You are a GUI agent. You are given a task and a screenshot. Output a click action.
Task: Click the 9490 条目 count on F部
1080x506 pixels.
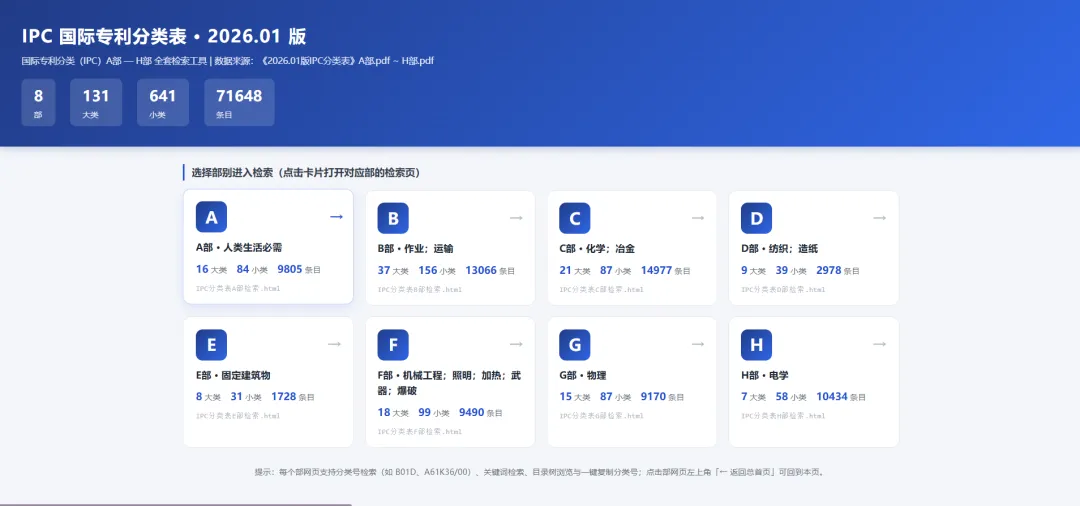click(481, 412)
